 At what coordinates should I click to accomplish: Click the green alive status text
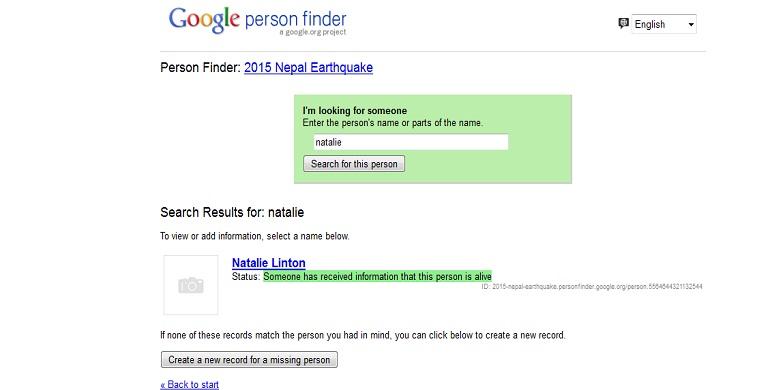pos(378,276)
